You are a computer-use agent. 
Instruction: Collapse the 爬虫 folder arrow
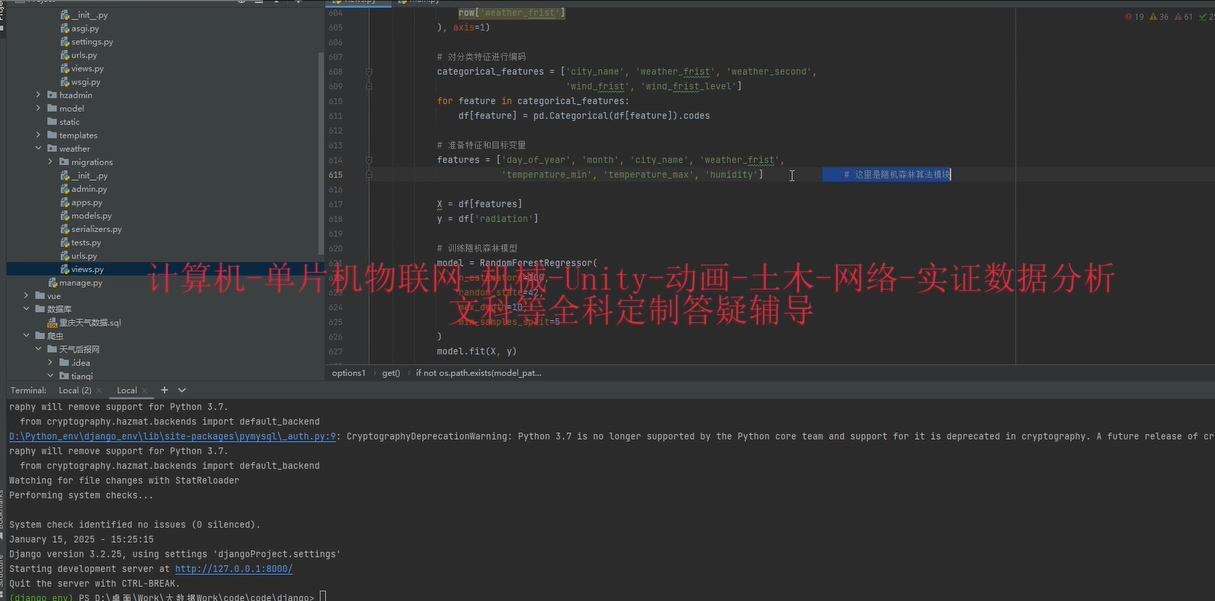tap(27, 336)
